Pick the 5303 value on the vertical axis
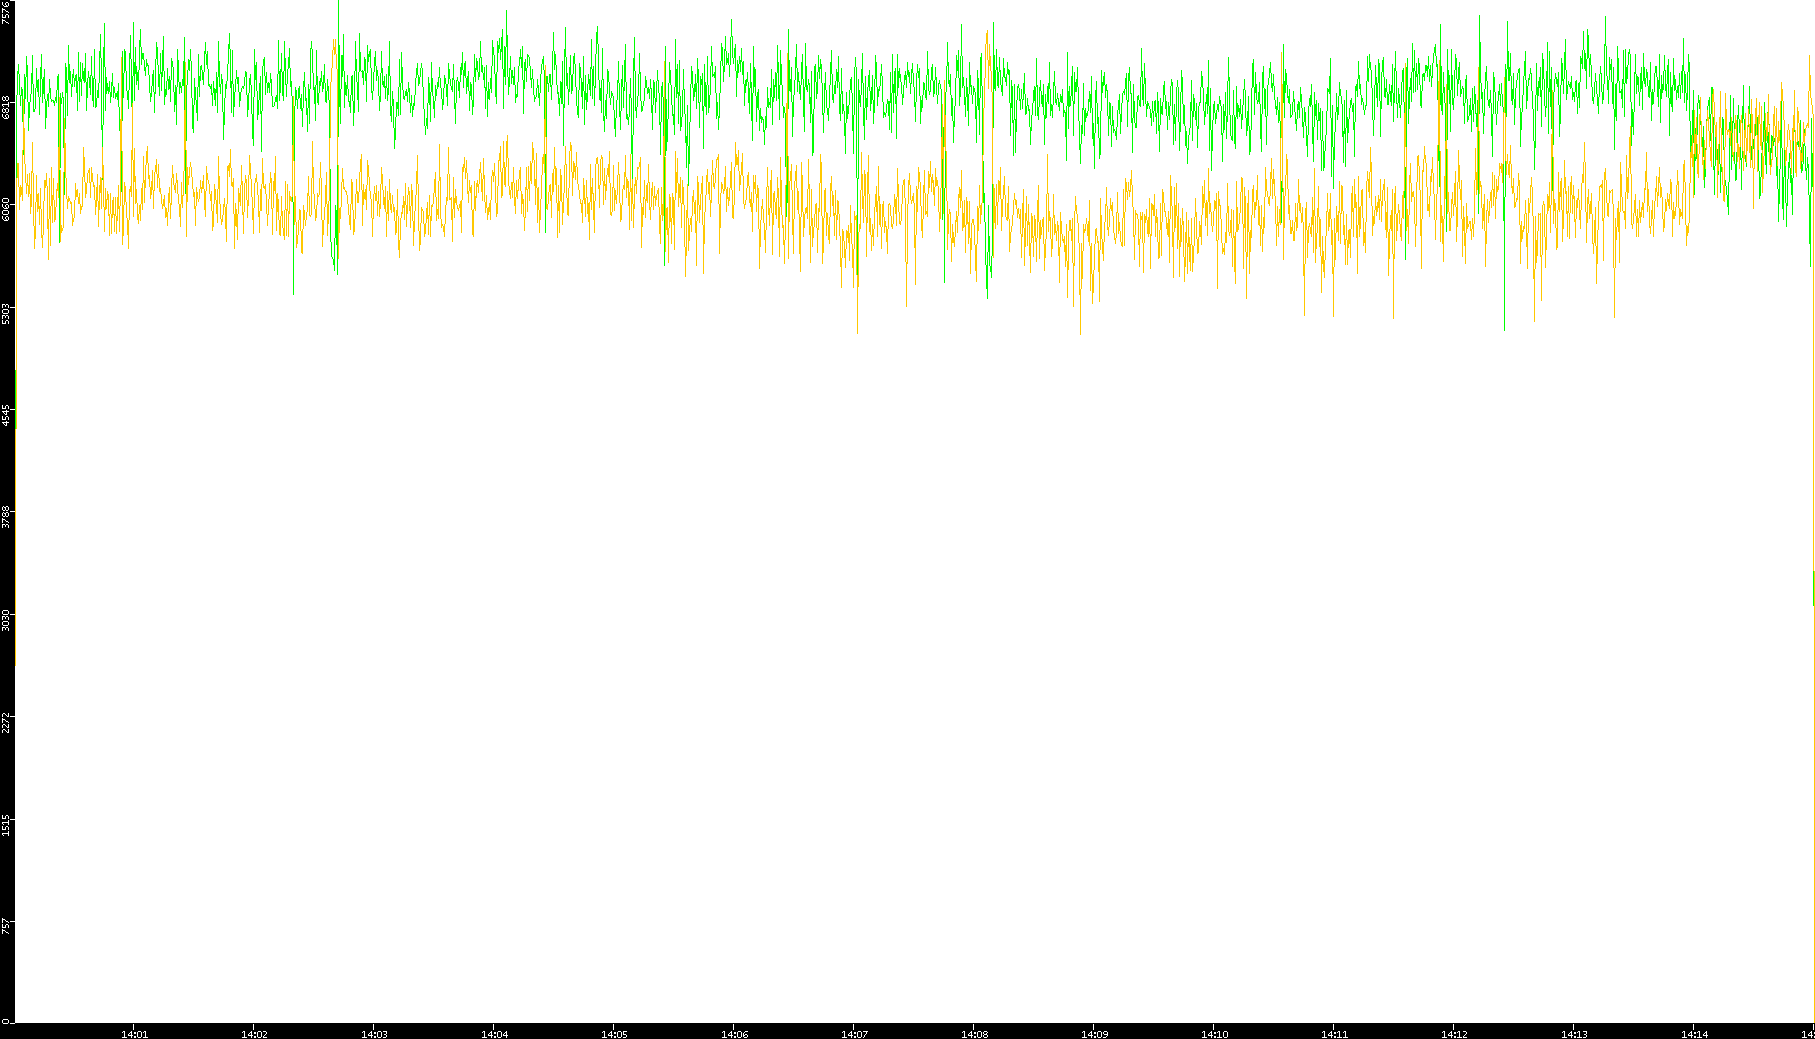 pos(7,313)
